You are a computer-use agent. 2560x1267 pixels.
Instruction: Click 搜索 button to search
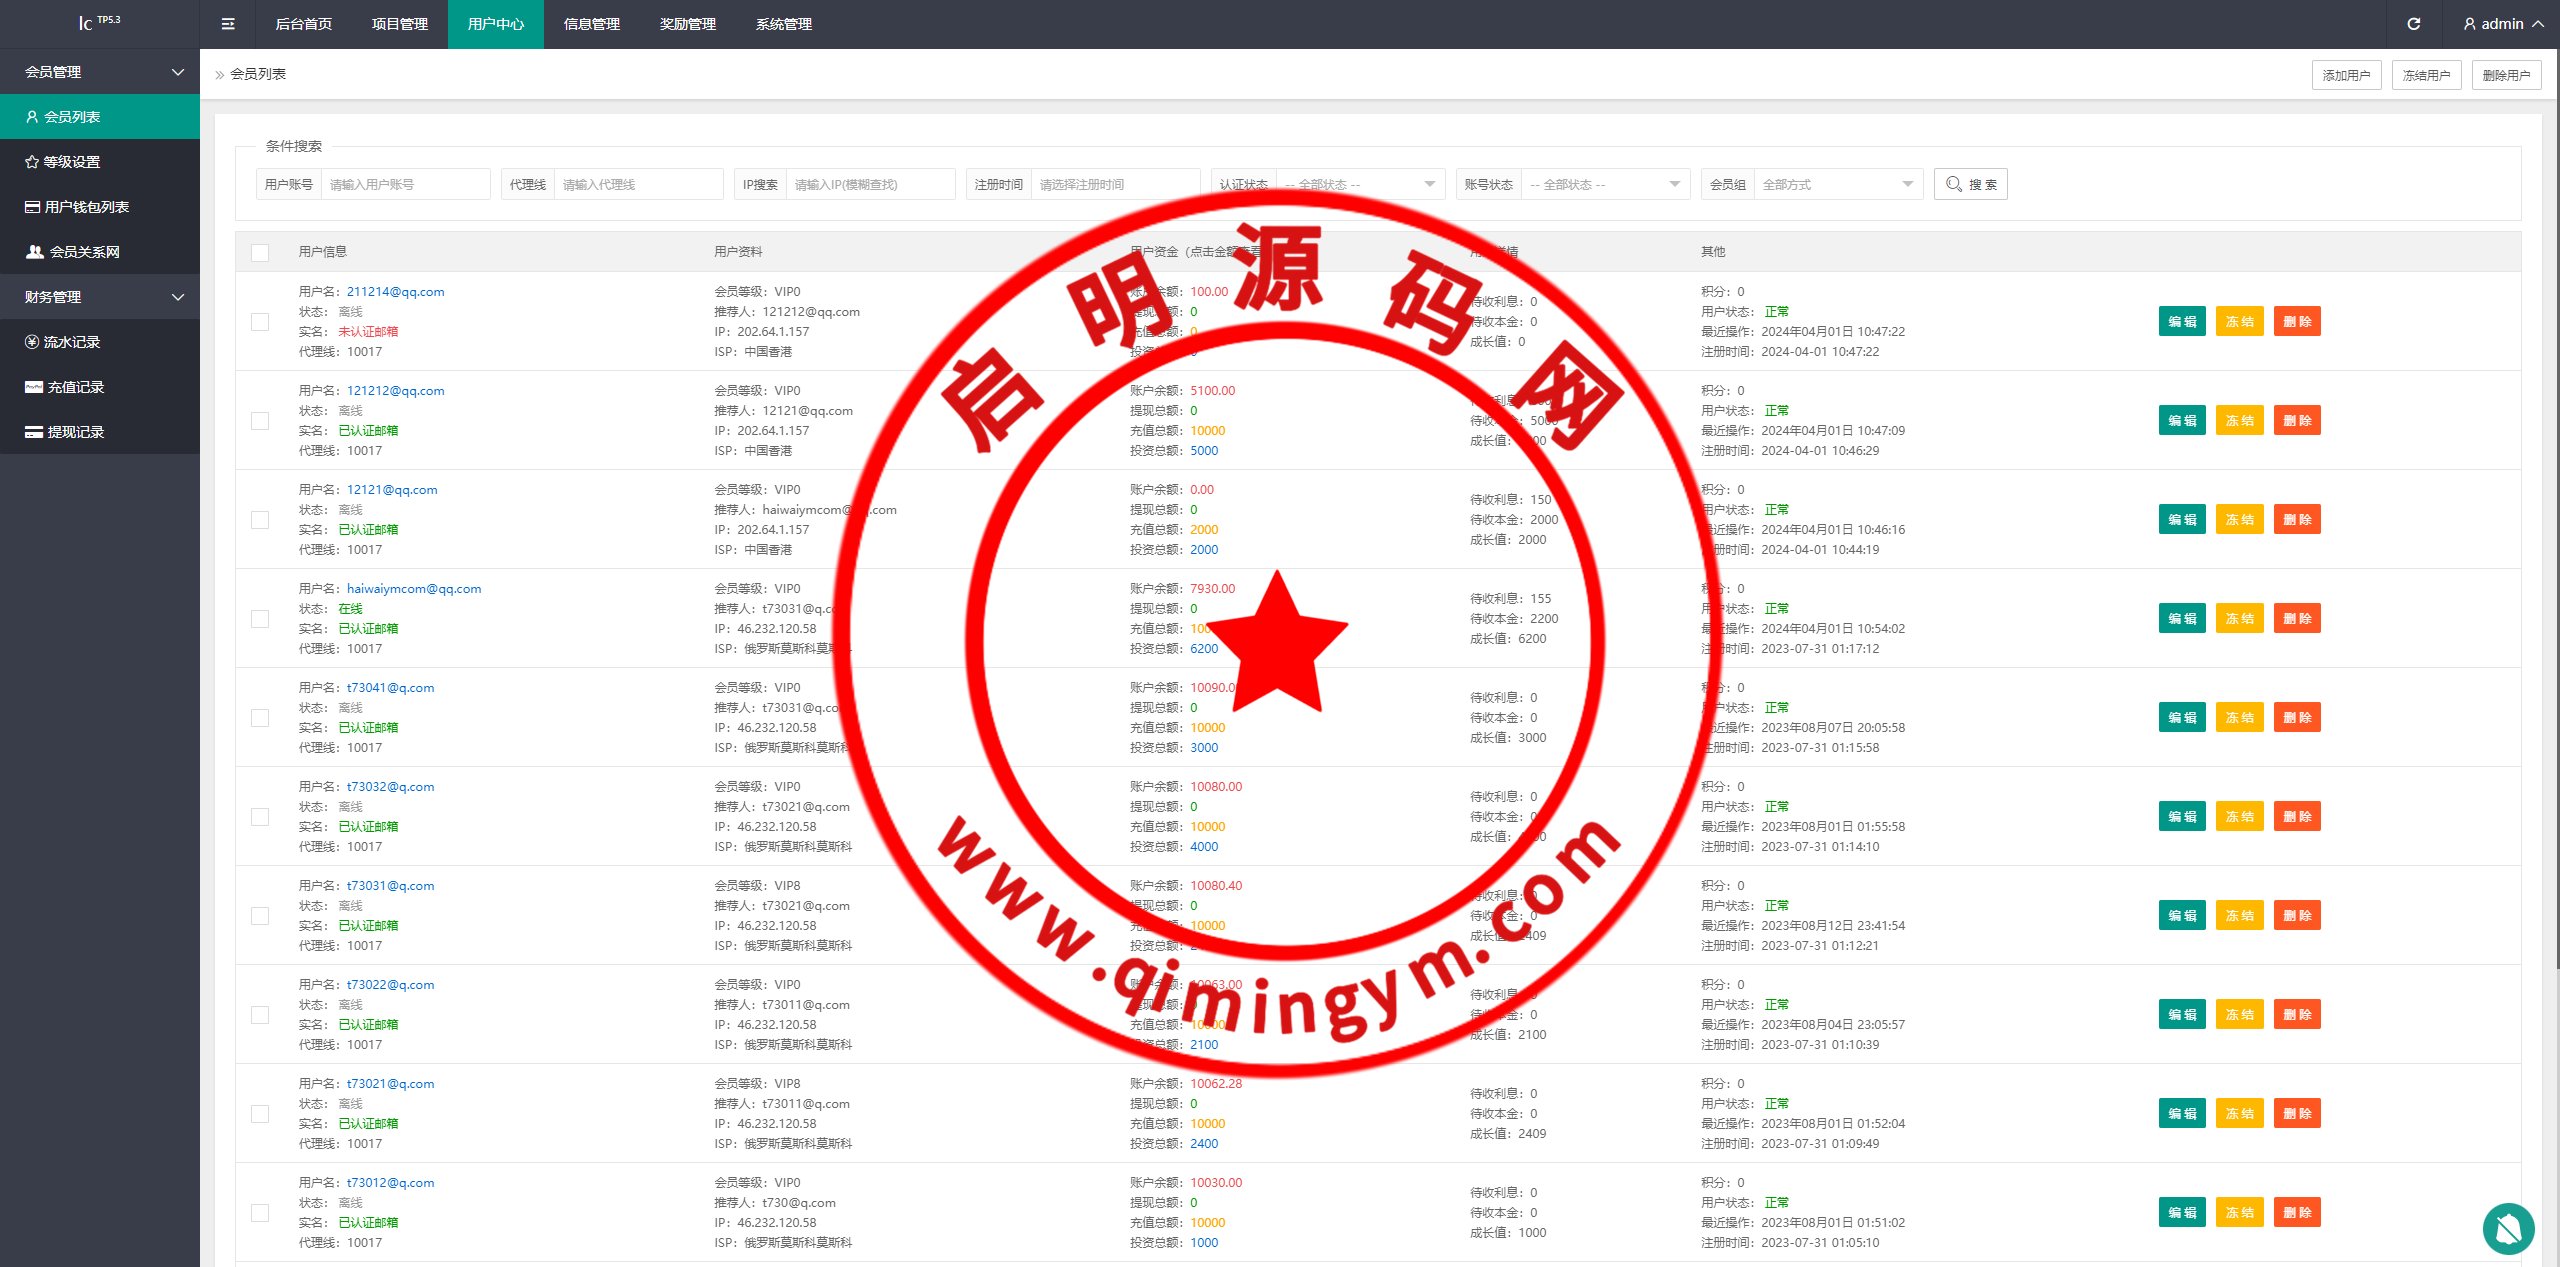(x=1970, y=185)
